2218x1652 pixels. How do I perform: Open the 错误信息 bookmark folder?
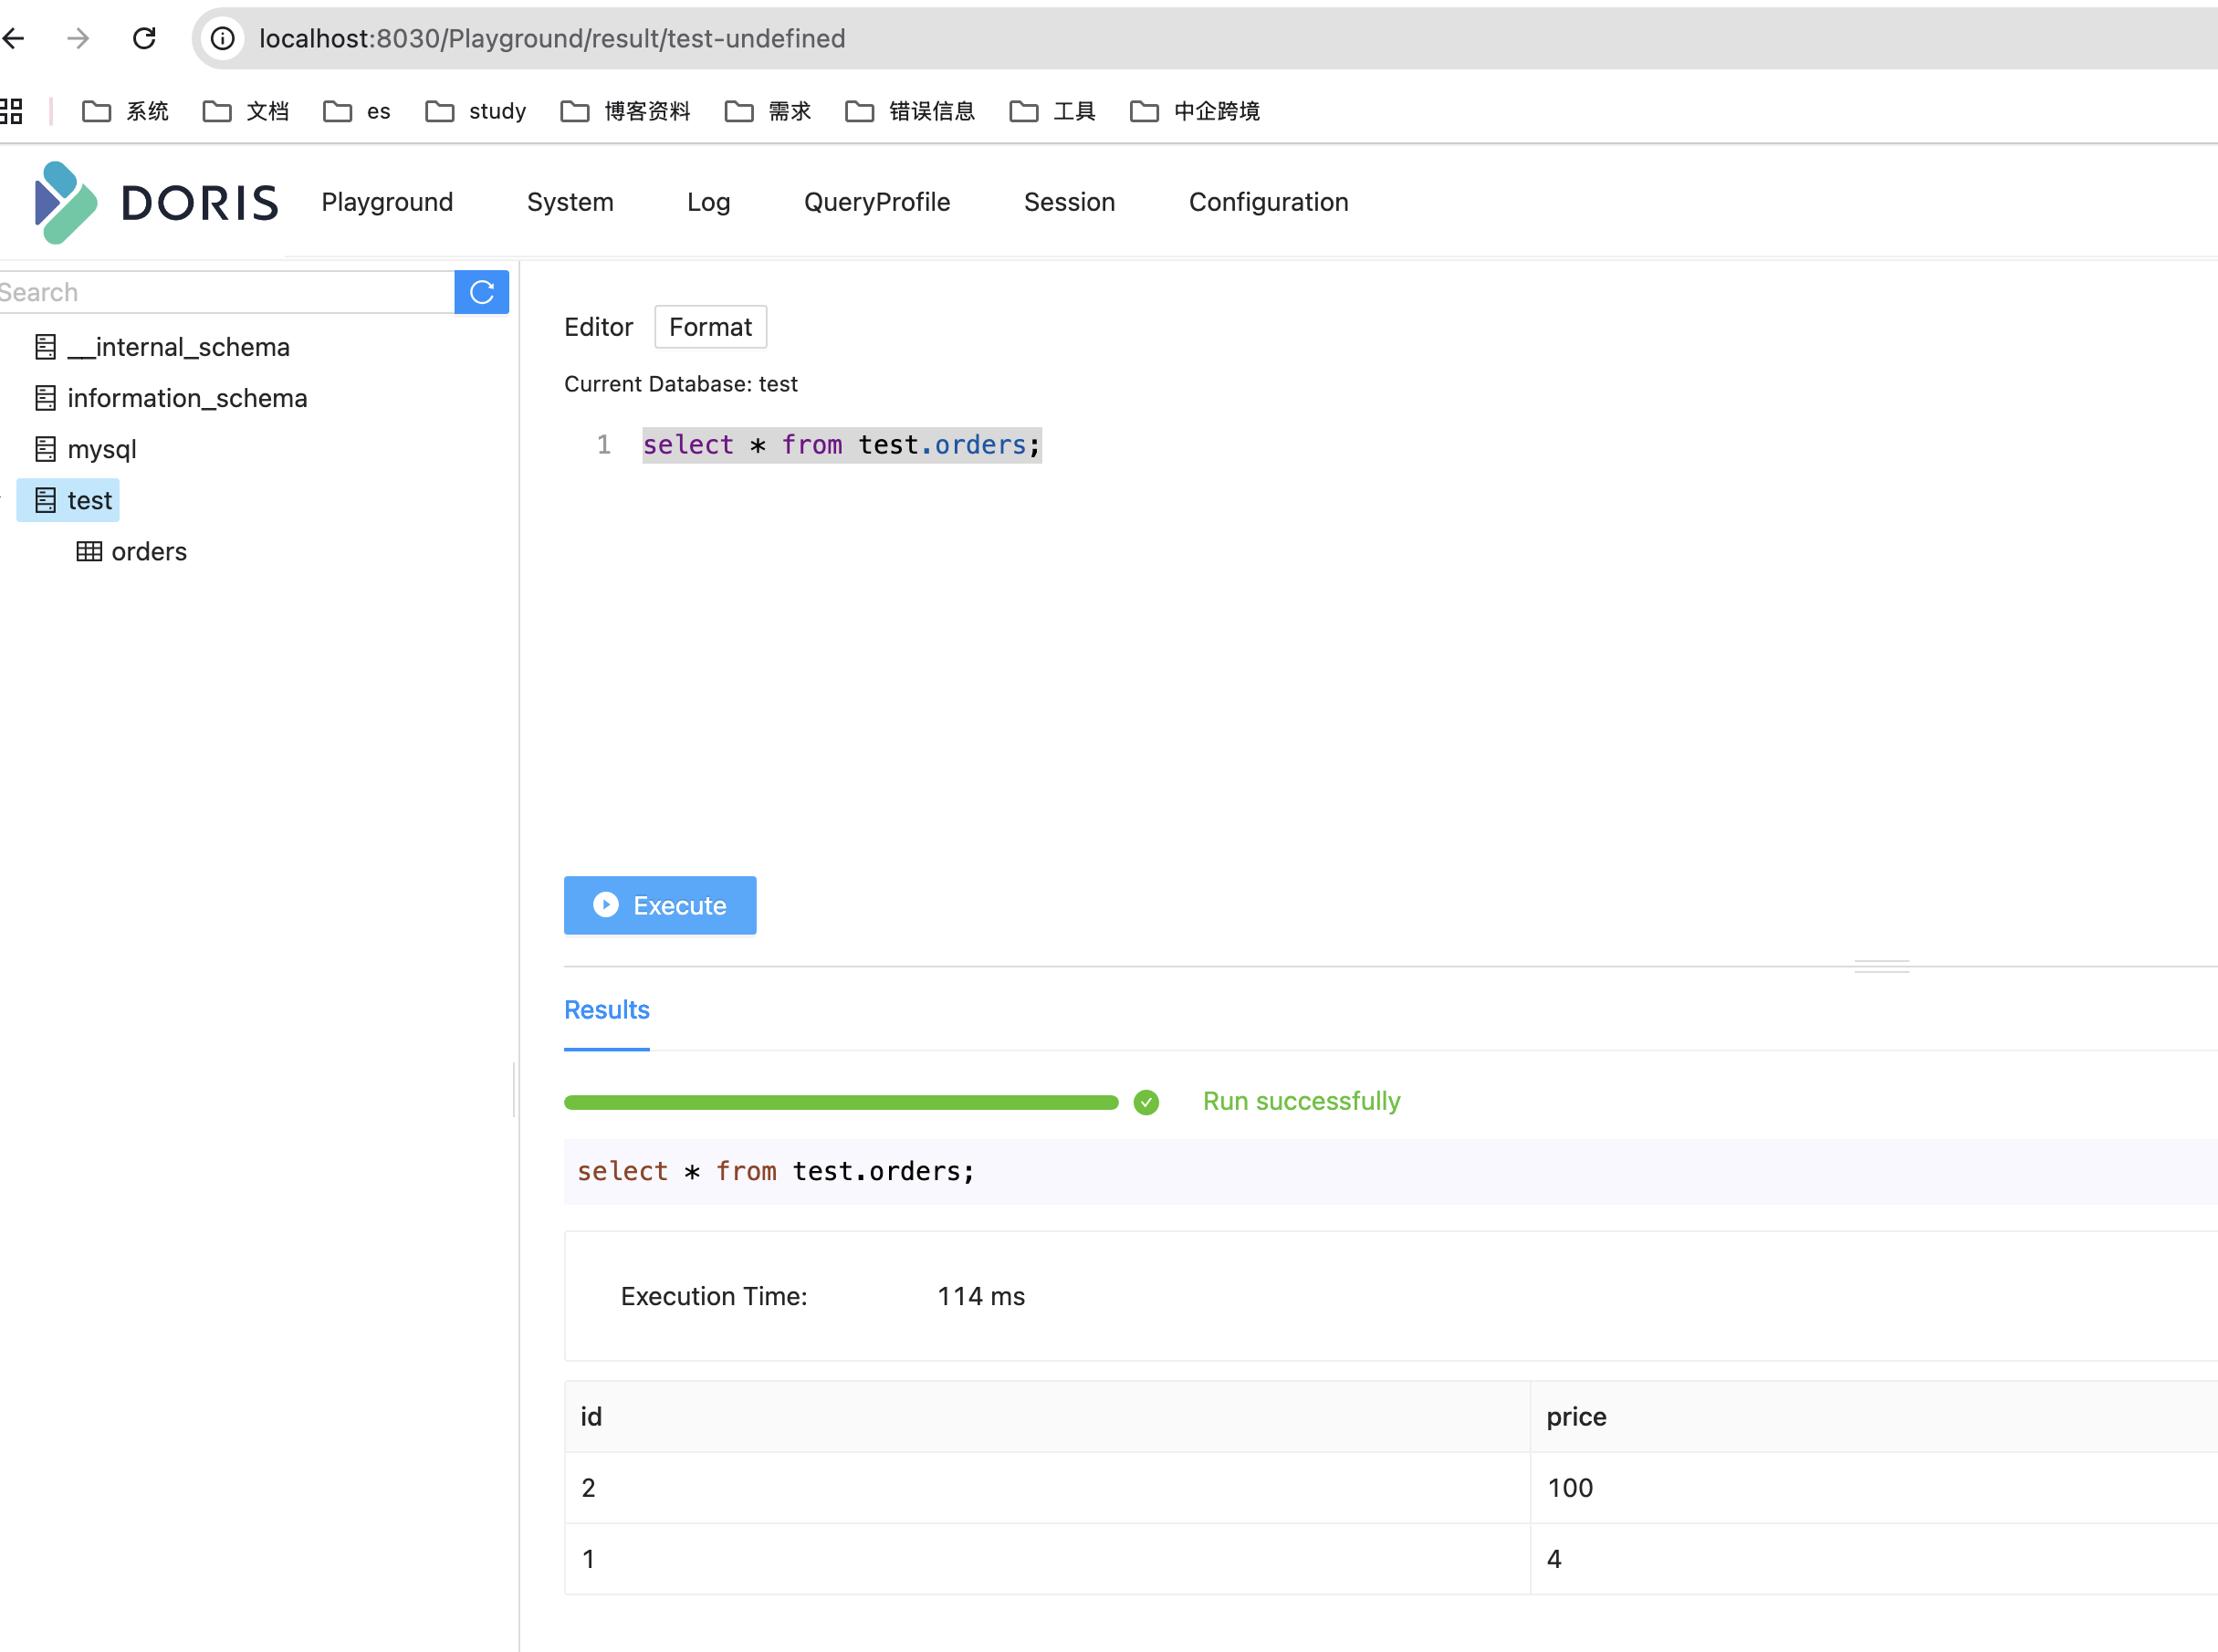(x=910, y=111)
